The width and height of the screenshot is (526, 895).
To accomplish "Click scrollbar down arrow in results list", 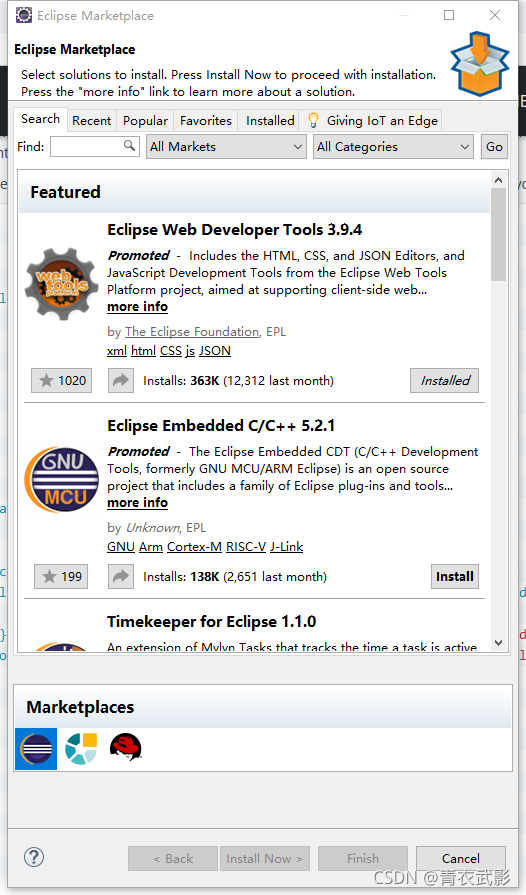I will [x=498, y=642].
